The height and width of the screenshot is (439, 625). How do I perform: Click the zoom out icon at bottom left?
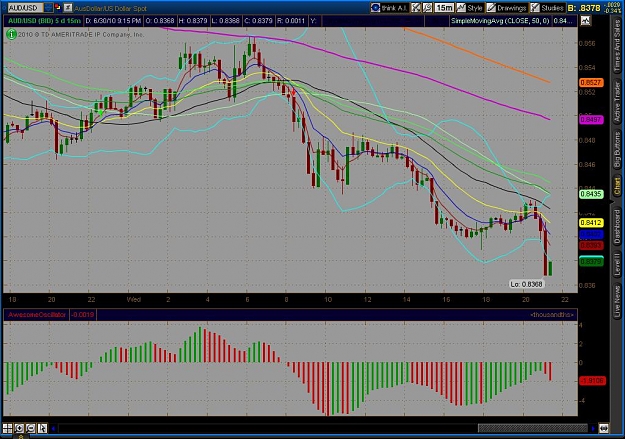(x=31, y=428)
